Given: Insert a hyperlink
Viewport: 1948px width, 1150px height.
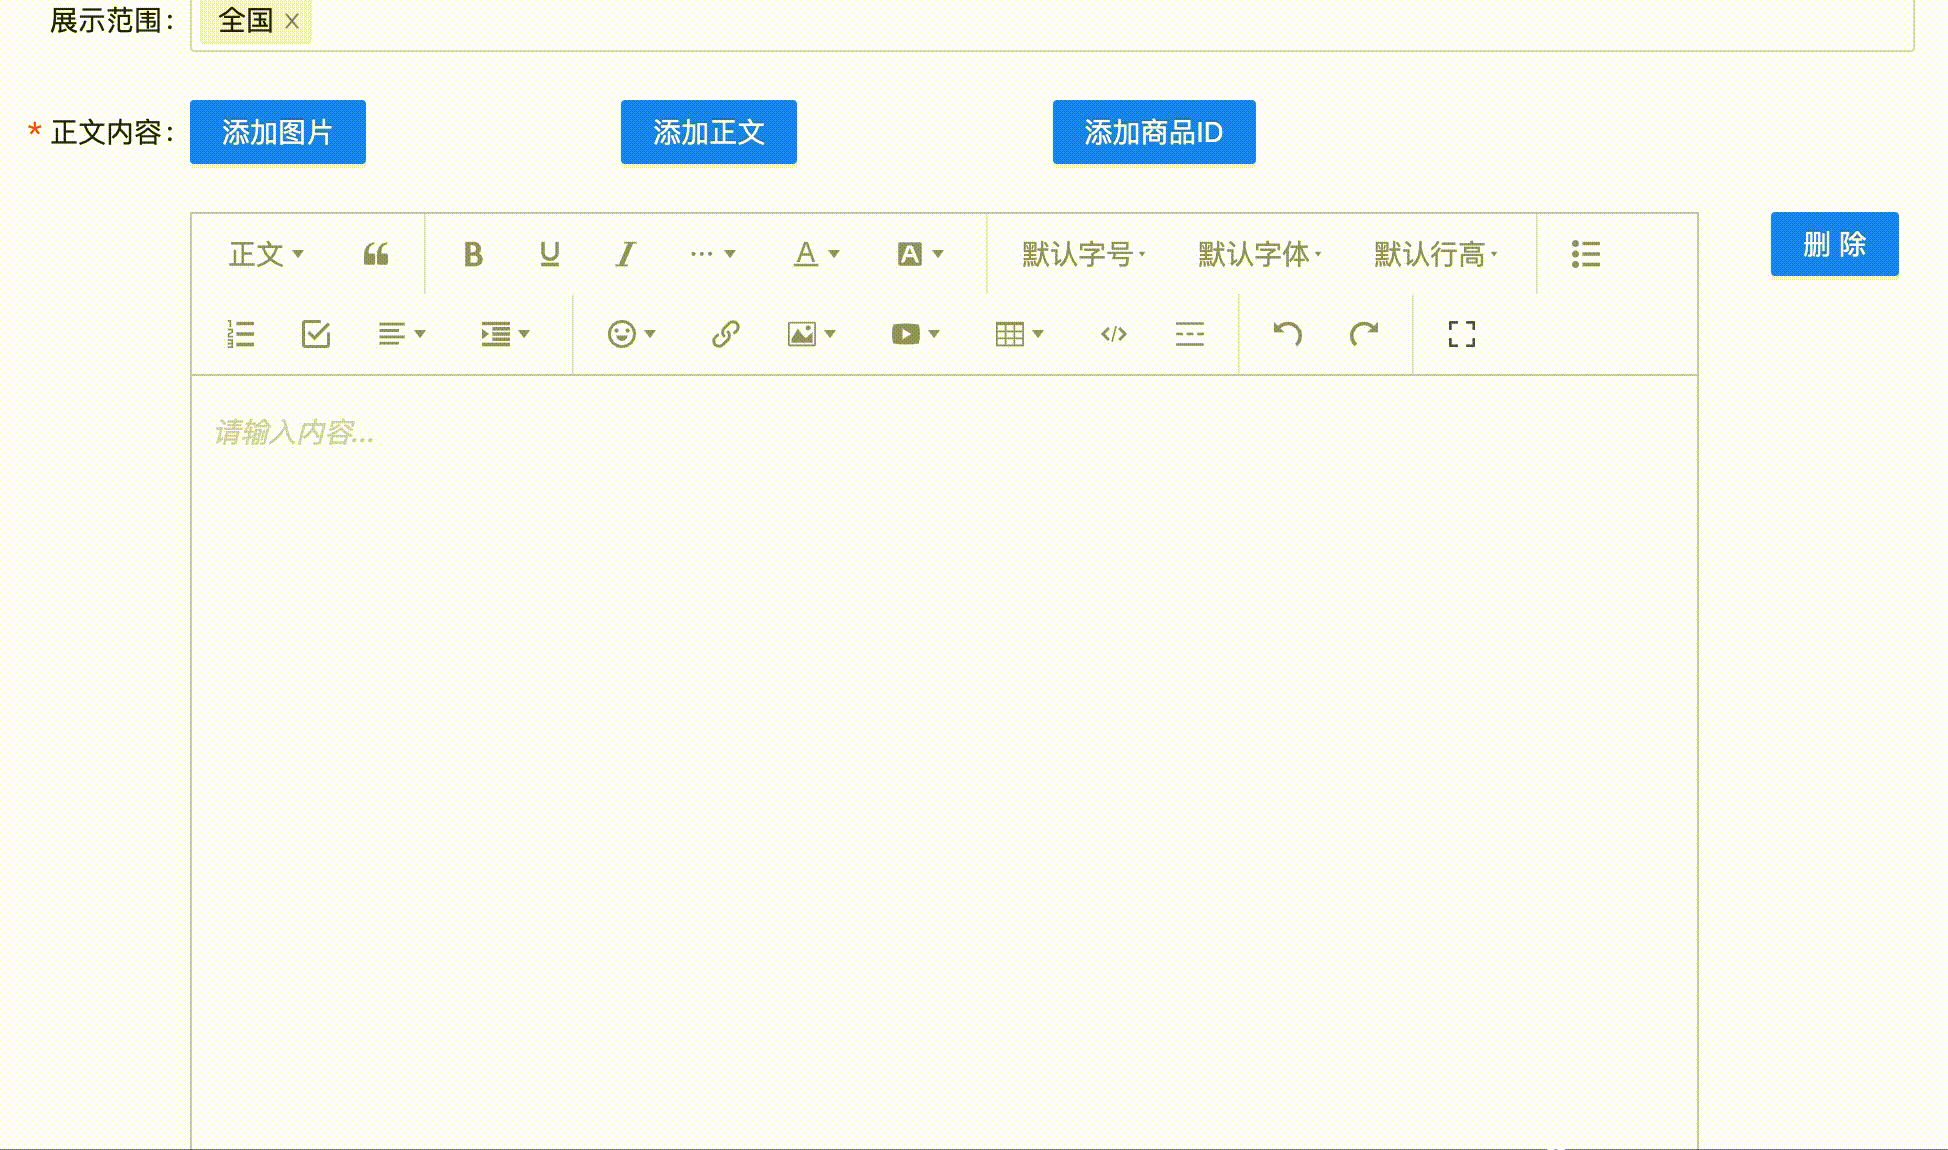Looking at the screenshot, I should tap(725, 334).
